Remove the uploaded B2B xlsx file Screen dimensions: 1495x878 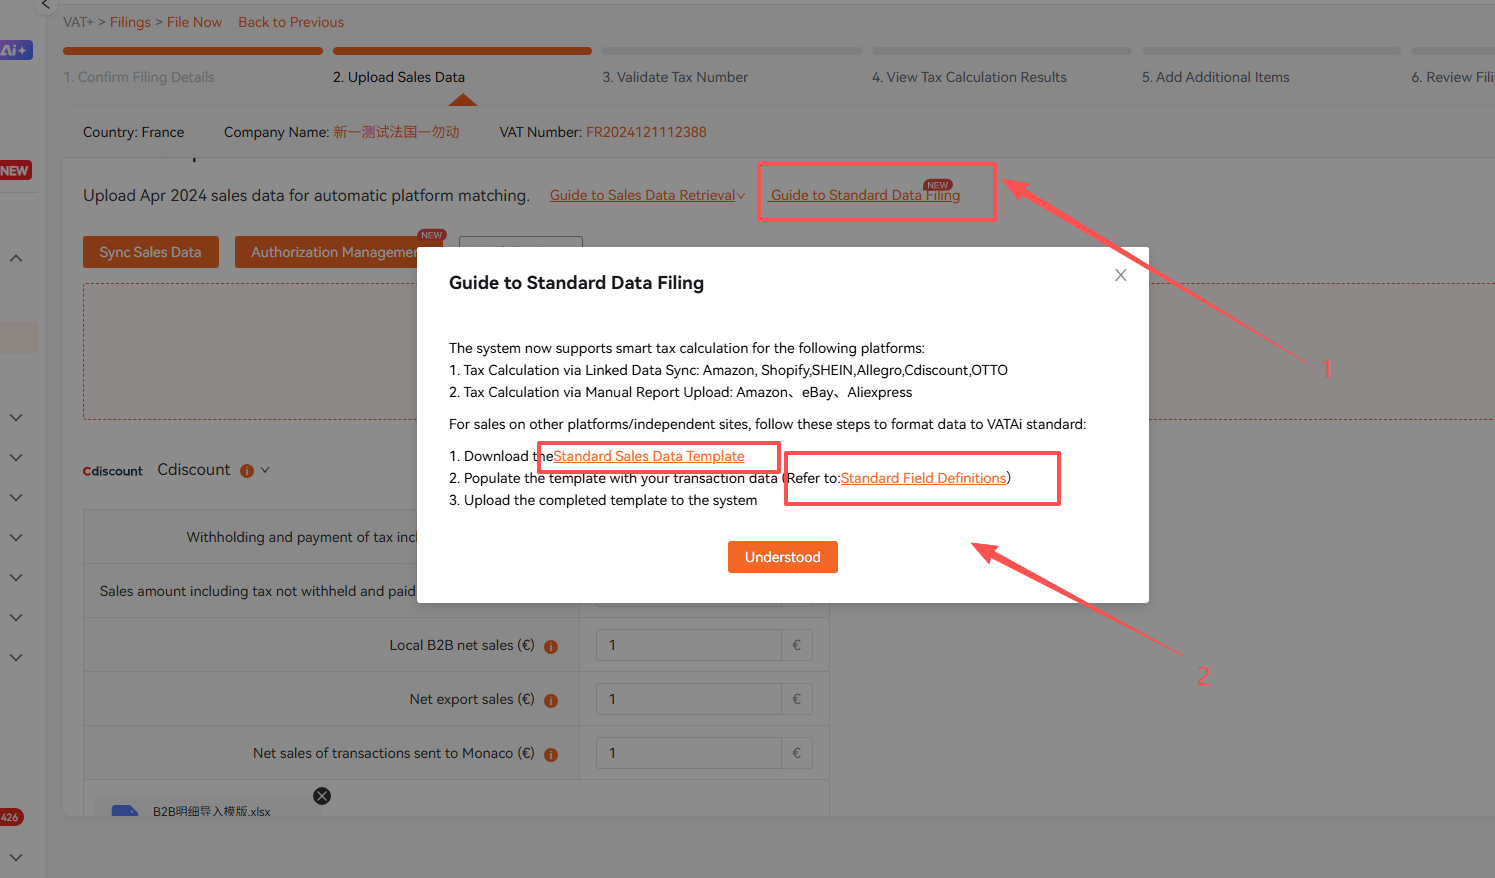click(x=322, y=796)
